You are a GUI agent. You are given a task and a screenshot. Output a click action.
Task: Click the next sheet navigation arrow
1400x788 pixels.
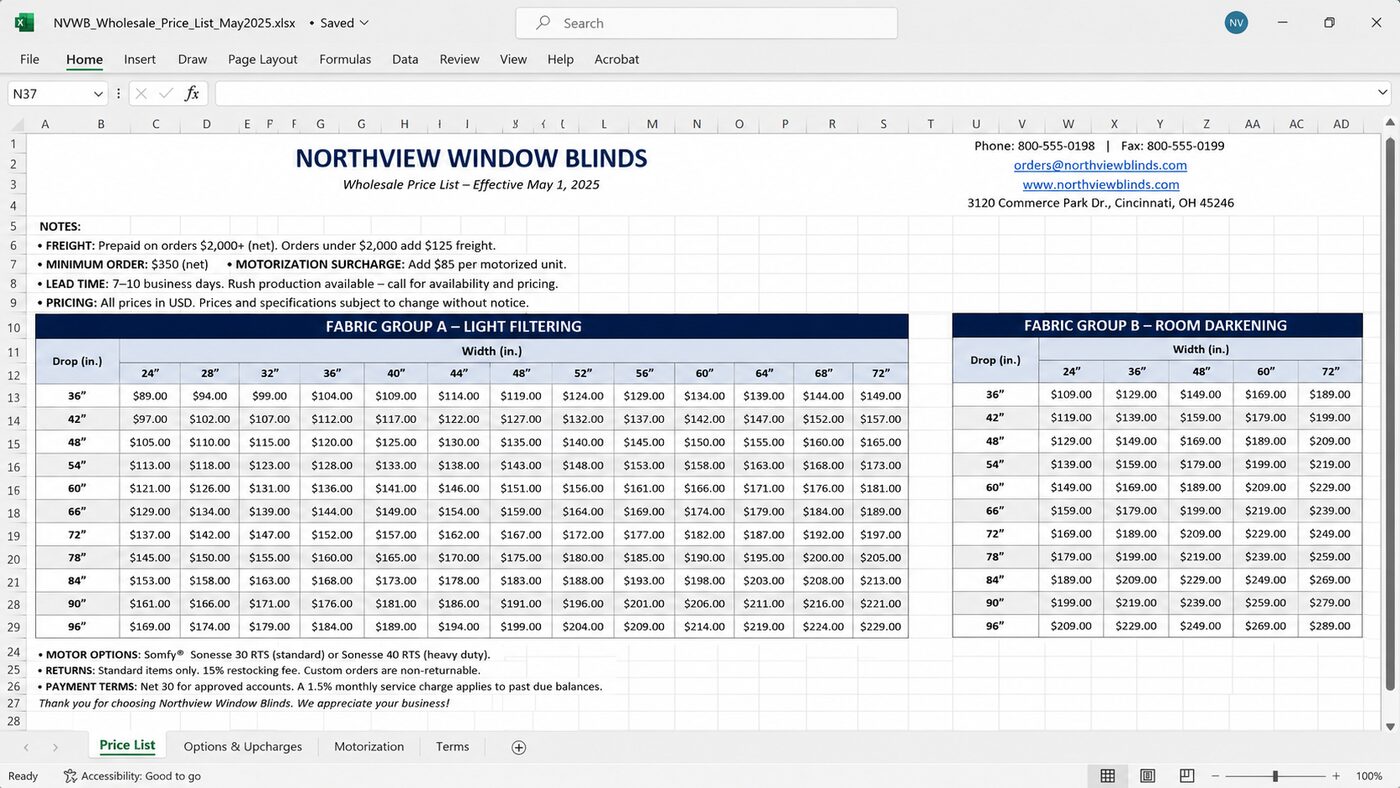pyautogui.click(x=55, y=747)
